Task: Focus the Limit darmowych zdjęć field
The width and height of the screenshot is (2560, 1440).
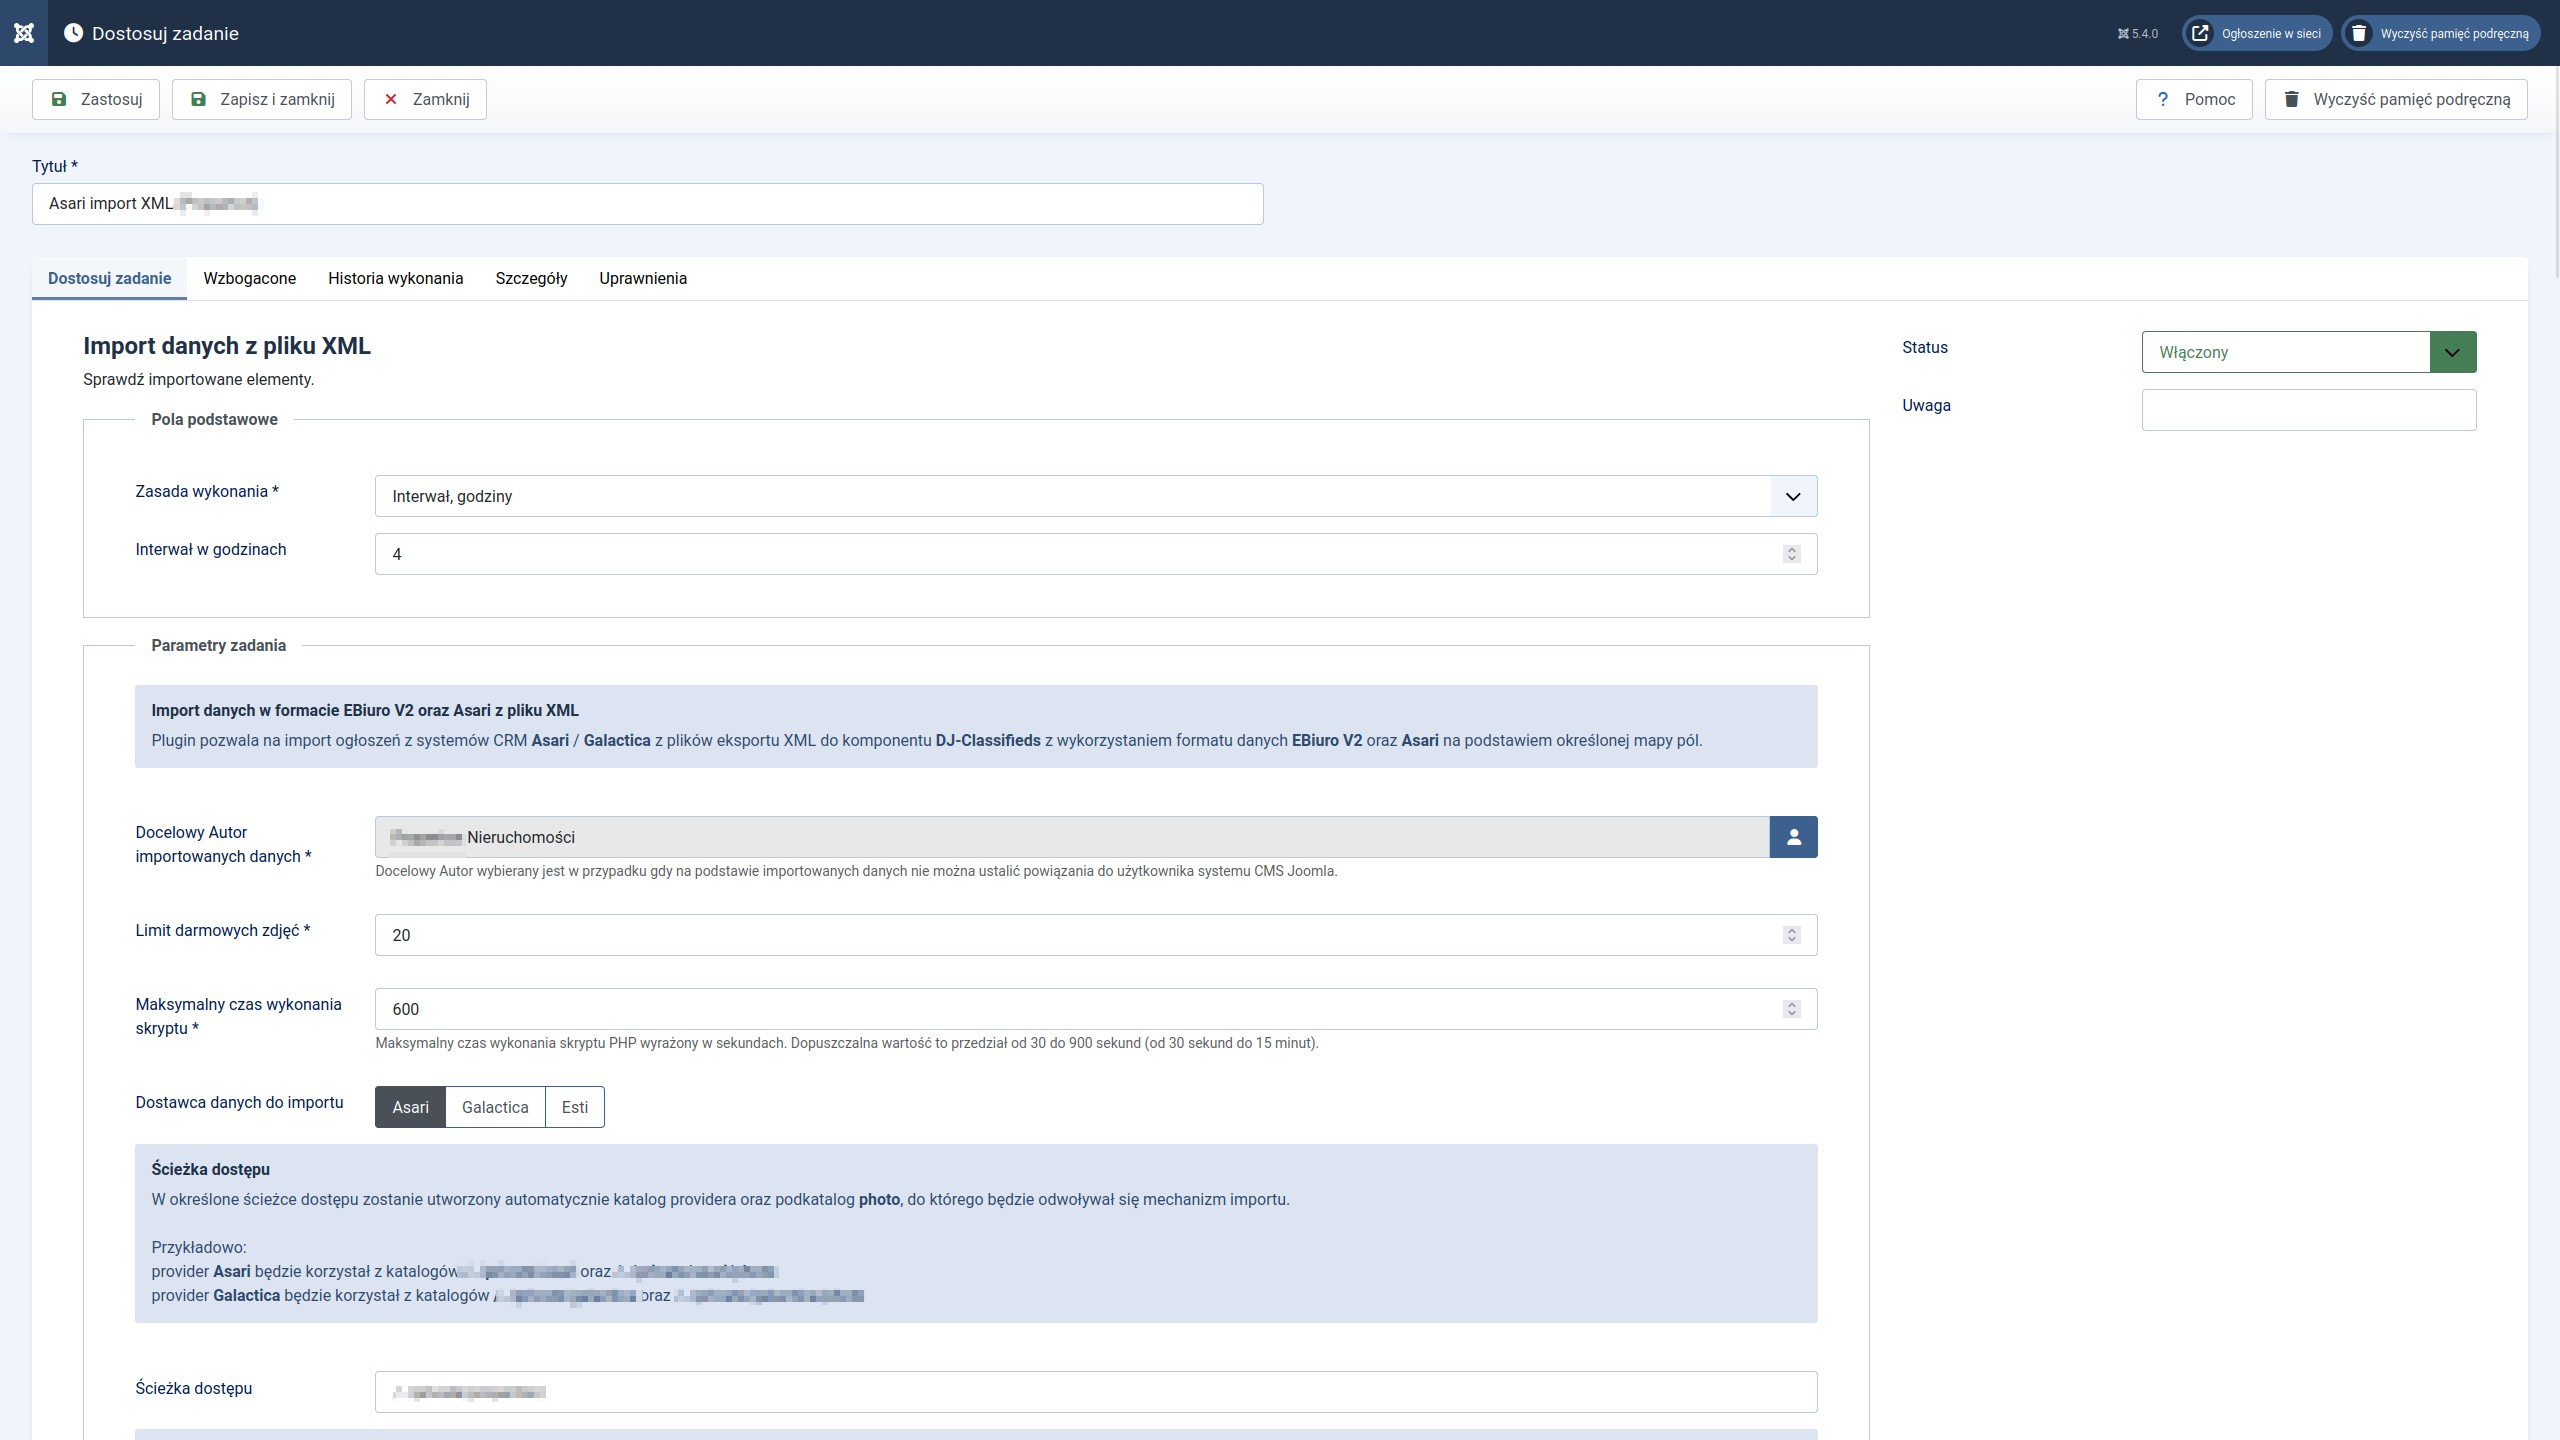Action: [x=1096, y=935]
